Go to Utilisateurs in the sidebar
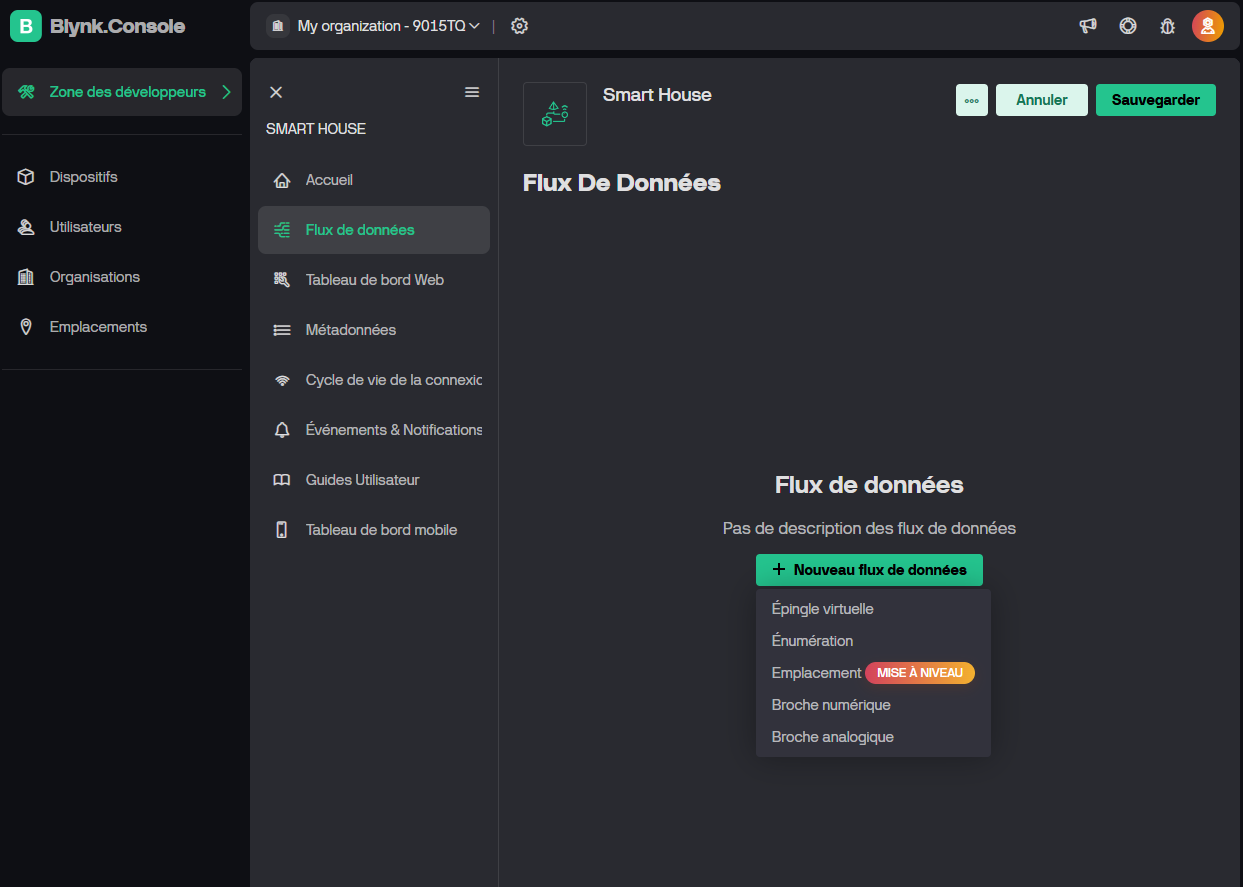The width and height of the screenshot is (1243, 887). [x=122, y=227]
